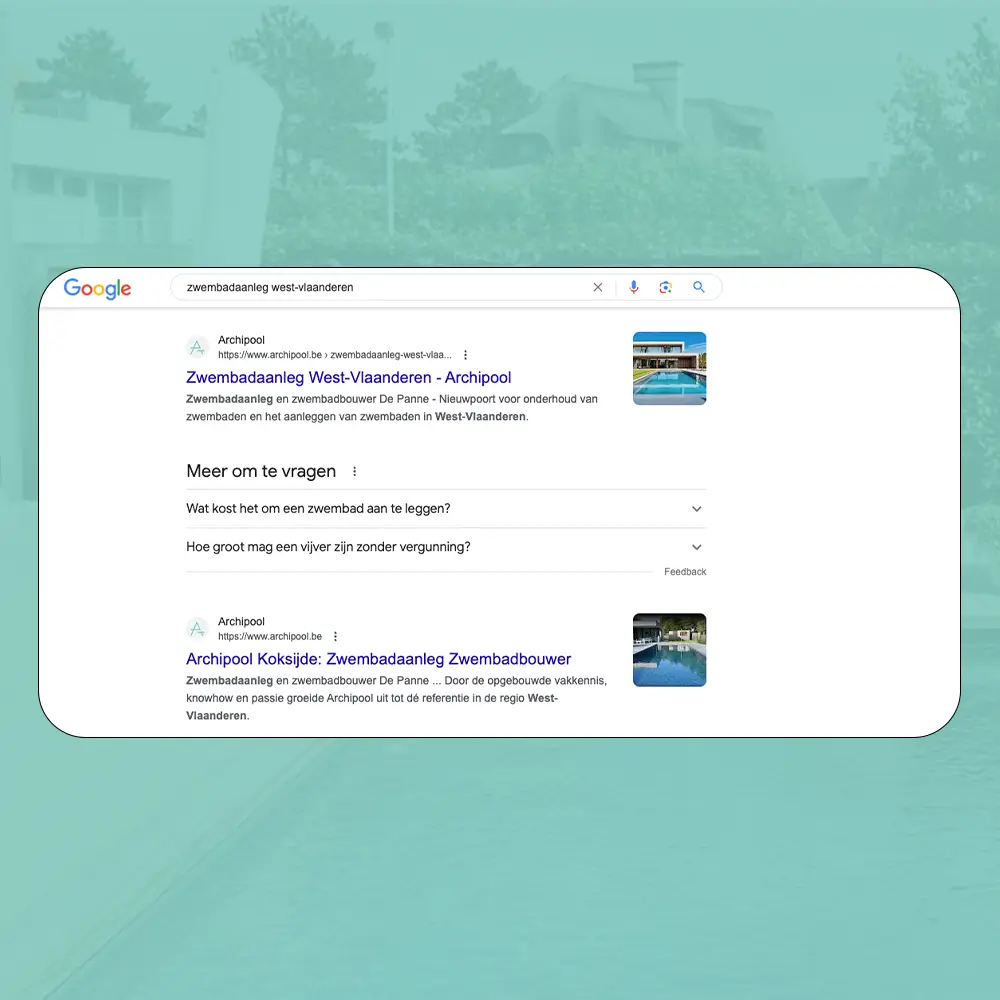The image size is (1000, 1000).
Task: Open three-dot menu beside the archipool.be › zwembadaanleg URL
Action: click(x=465, y=355)
